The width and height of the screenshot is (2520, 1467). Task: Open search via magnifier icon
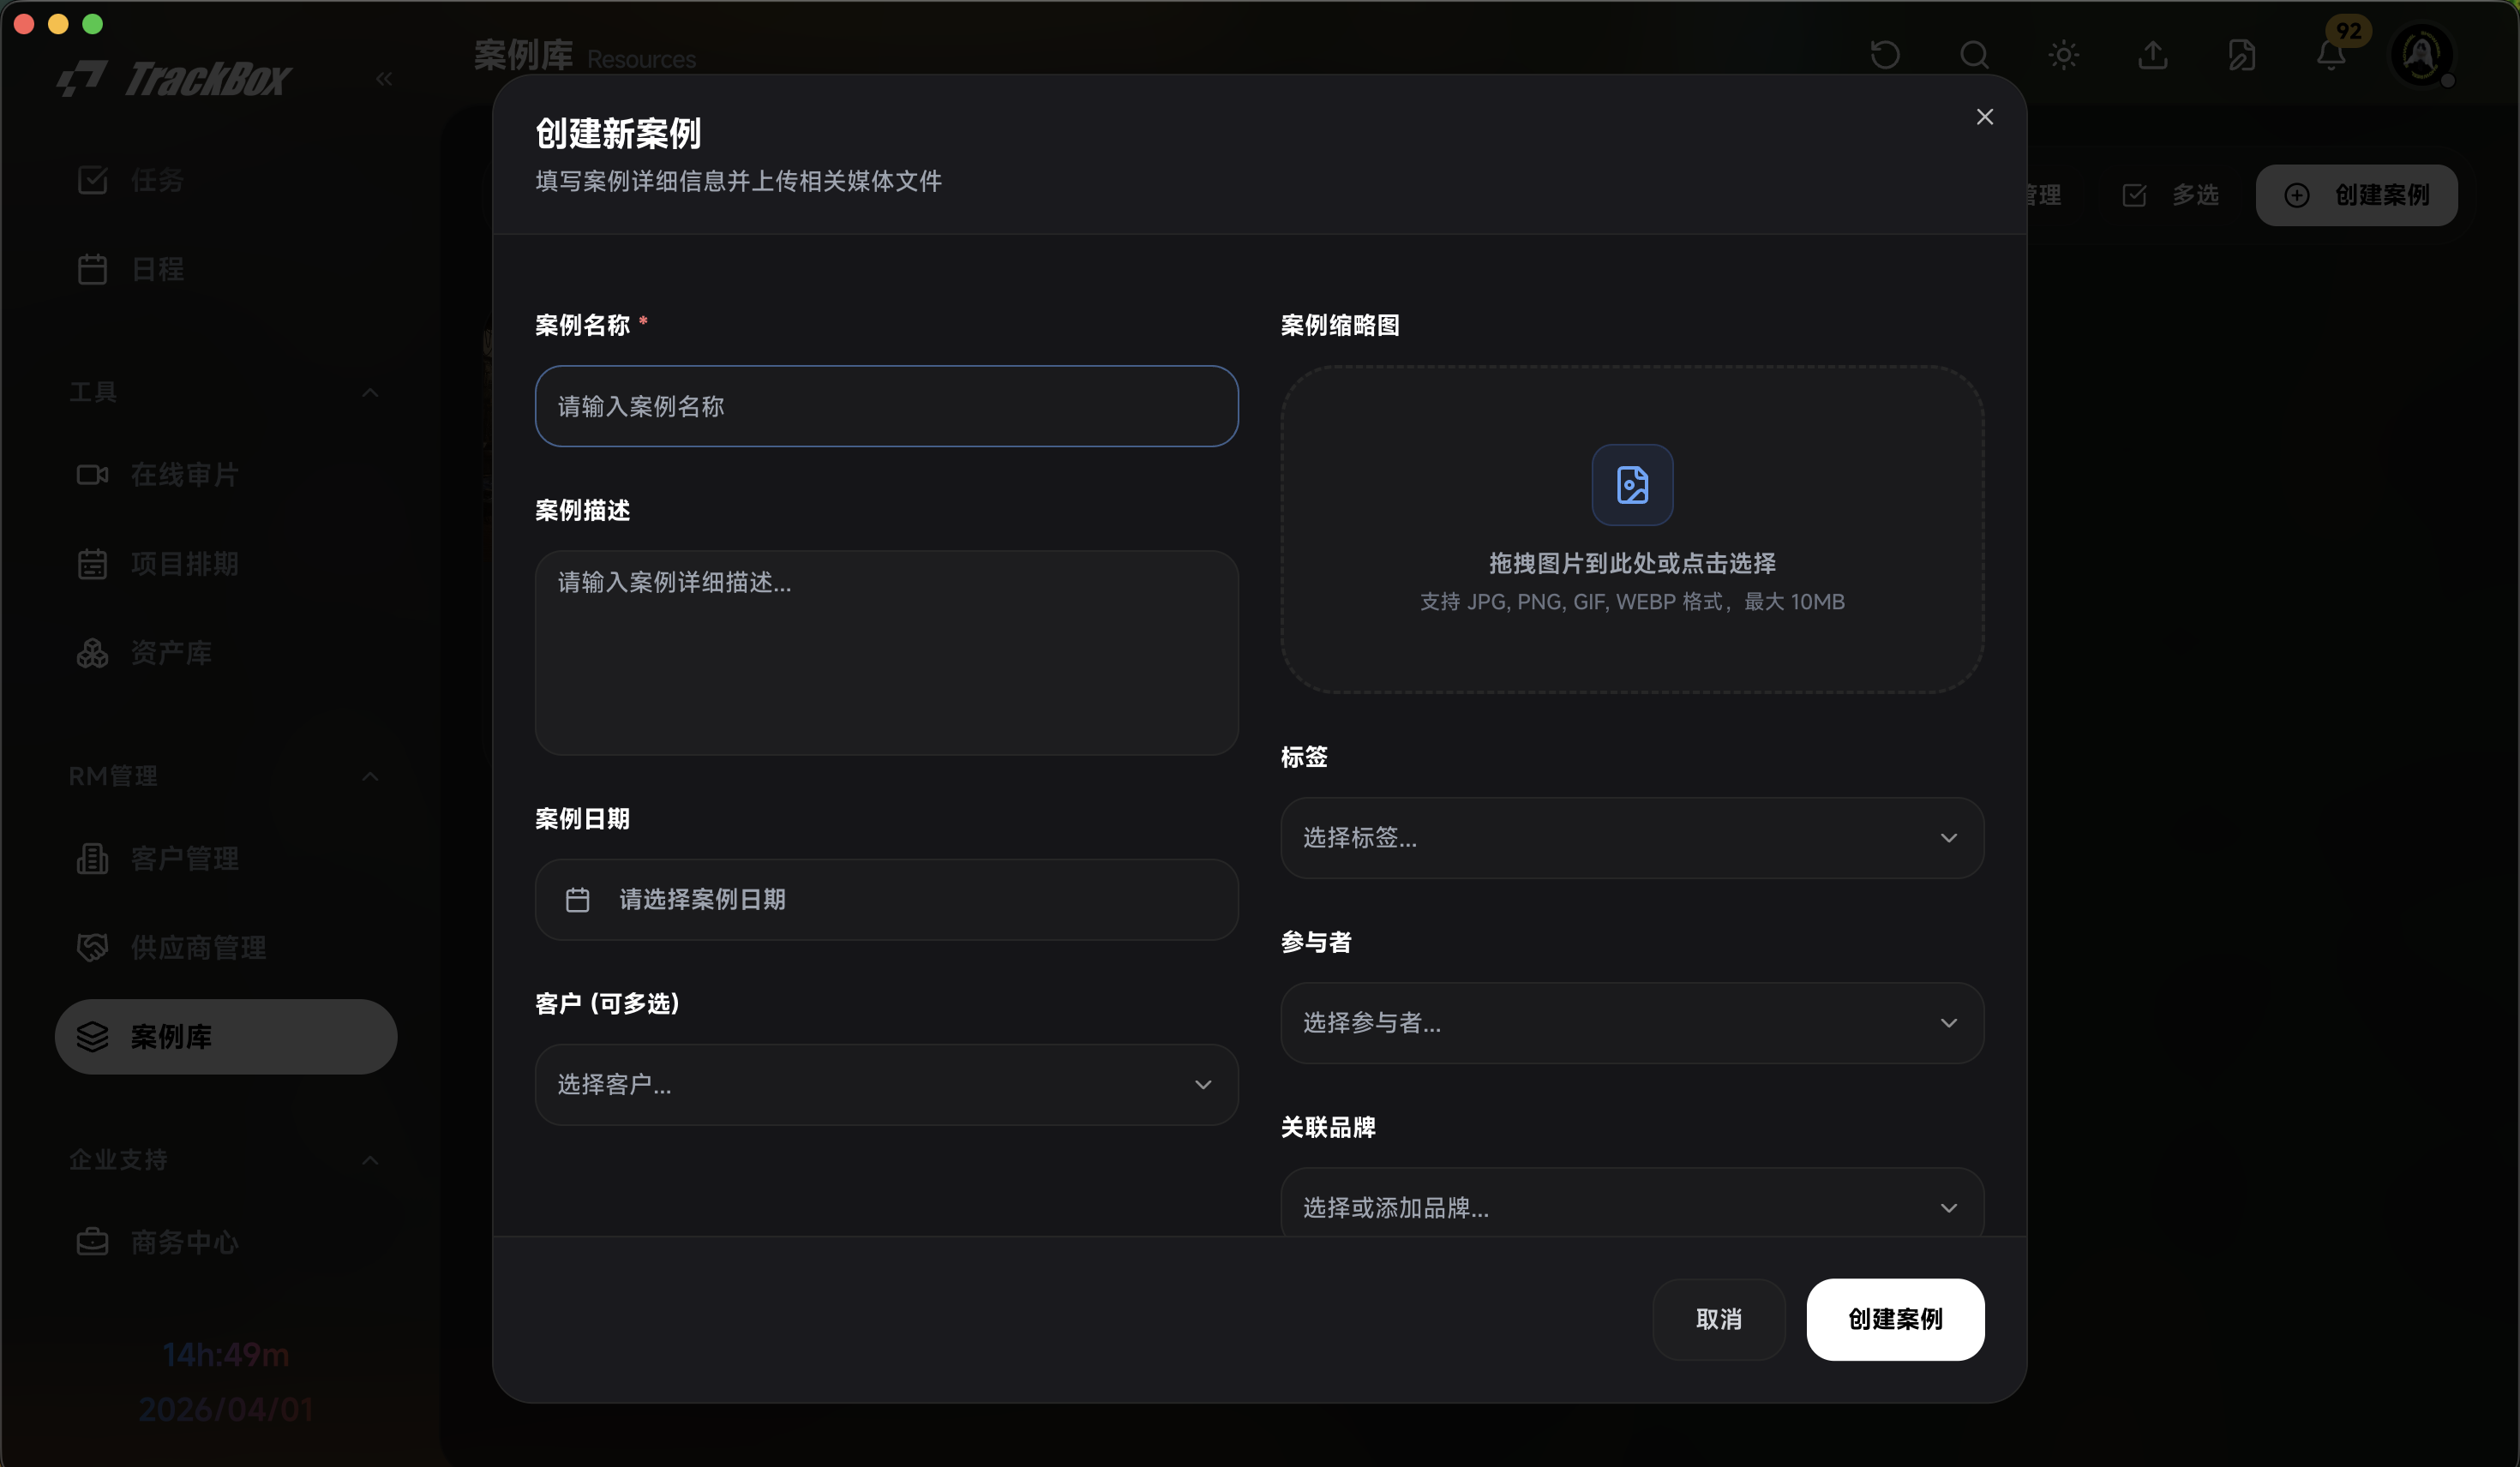tap(1974, 54)
